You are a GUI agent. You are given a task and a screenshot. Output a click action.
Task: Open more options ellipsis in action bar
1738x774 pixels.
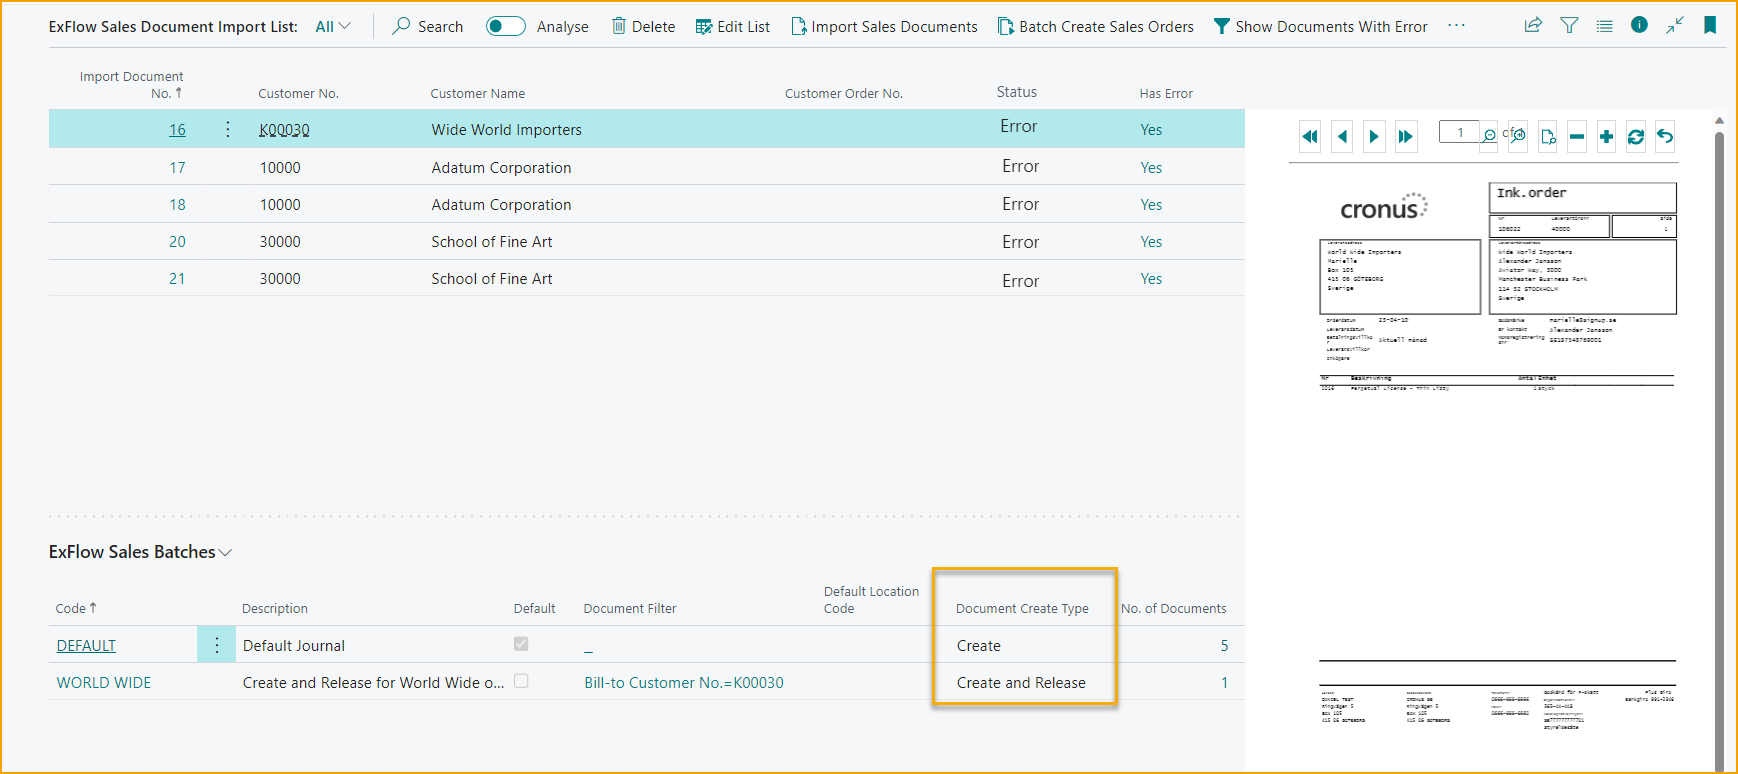[x=1456, y=26]
